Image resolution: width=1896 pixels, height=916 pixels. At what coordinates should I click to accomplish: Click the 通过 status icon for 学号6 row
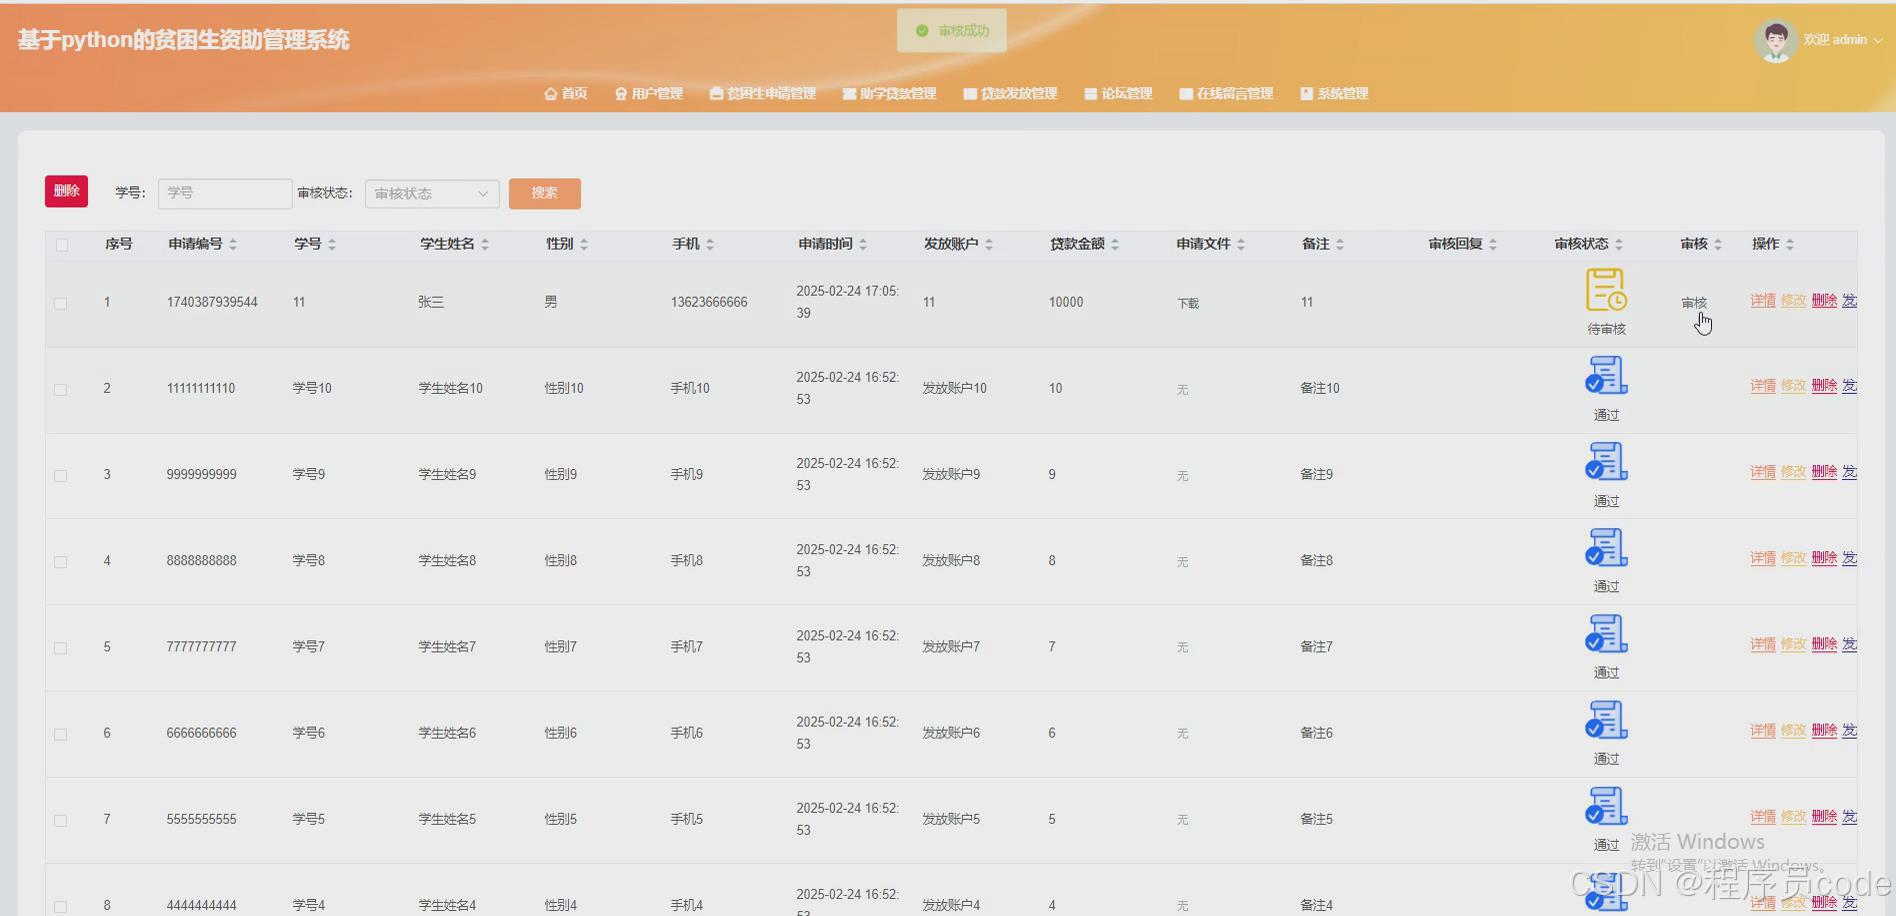click(1606, 720)
